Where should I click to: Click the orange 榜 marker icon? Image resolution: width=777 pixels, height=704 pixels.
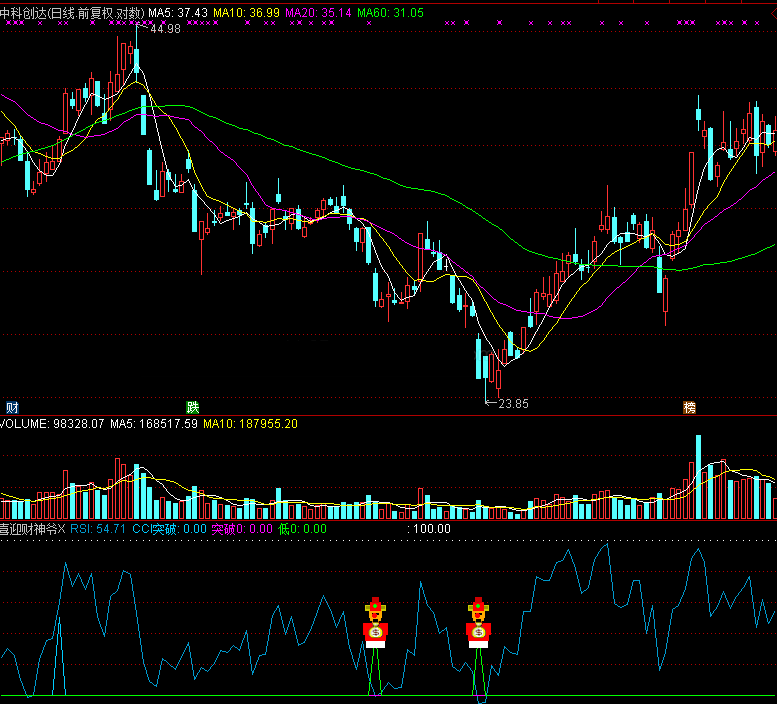(689, 407)
